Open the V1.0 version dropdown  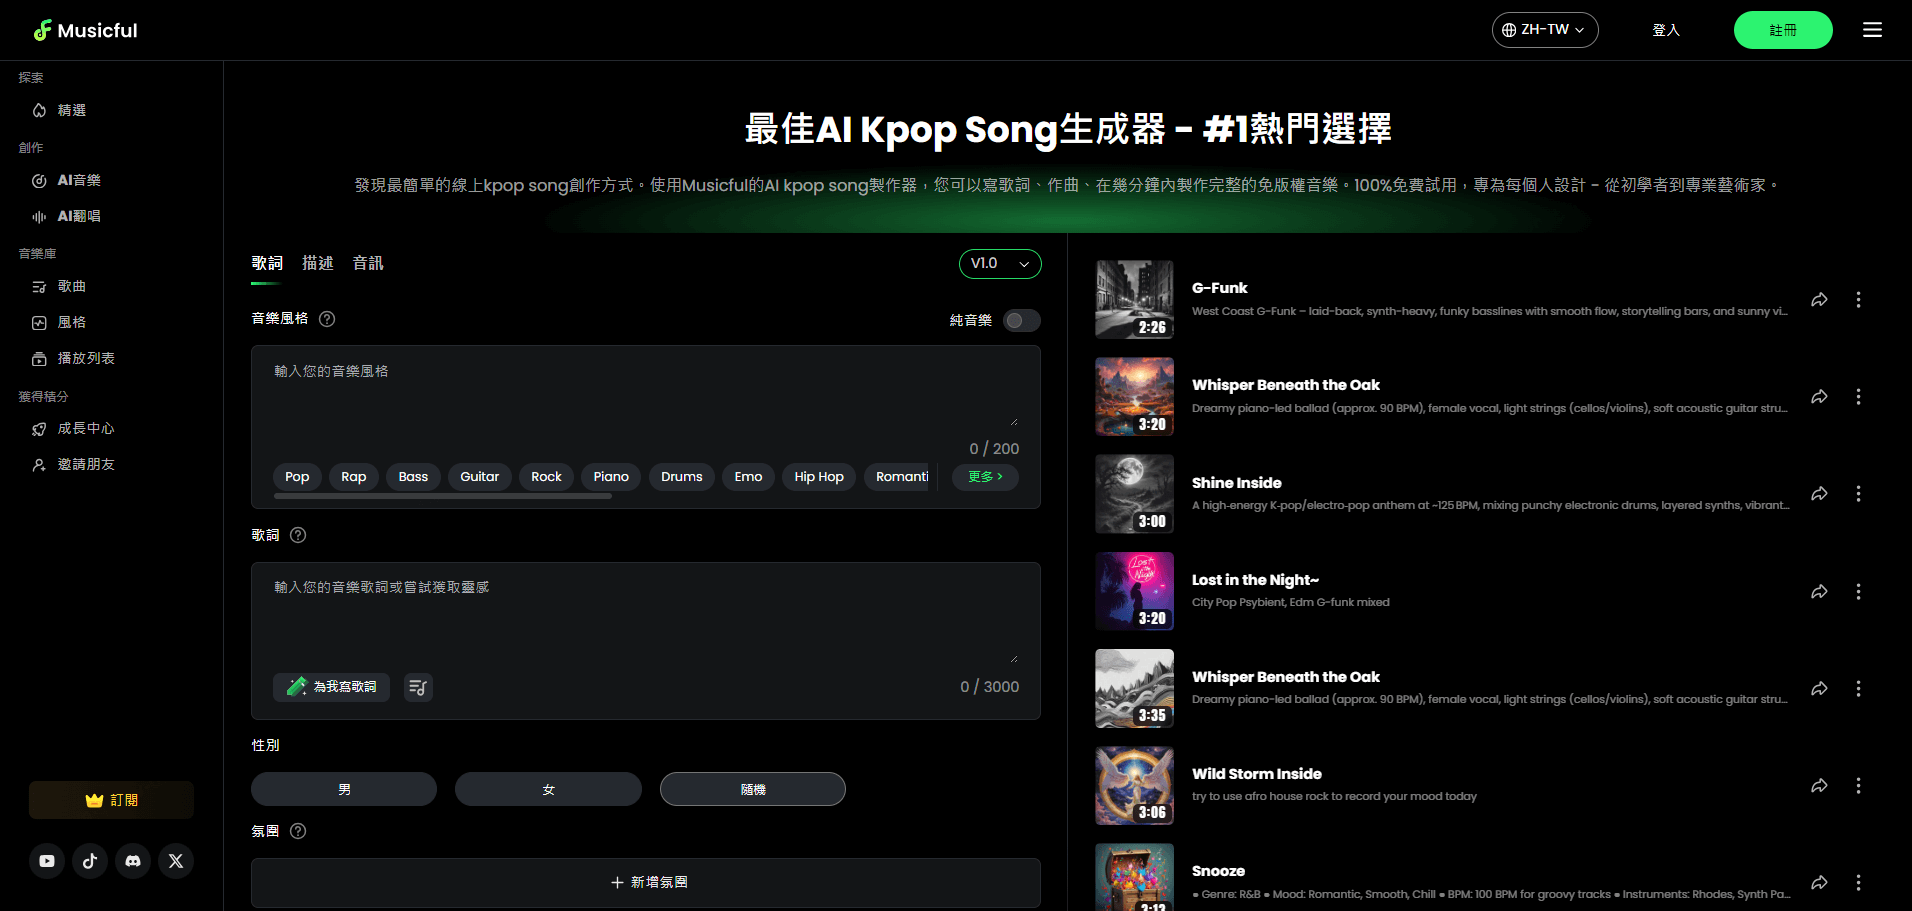999,263
